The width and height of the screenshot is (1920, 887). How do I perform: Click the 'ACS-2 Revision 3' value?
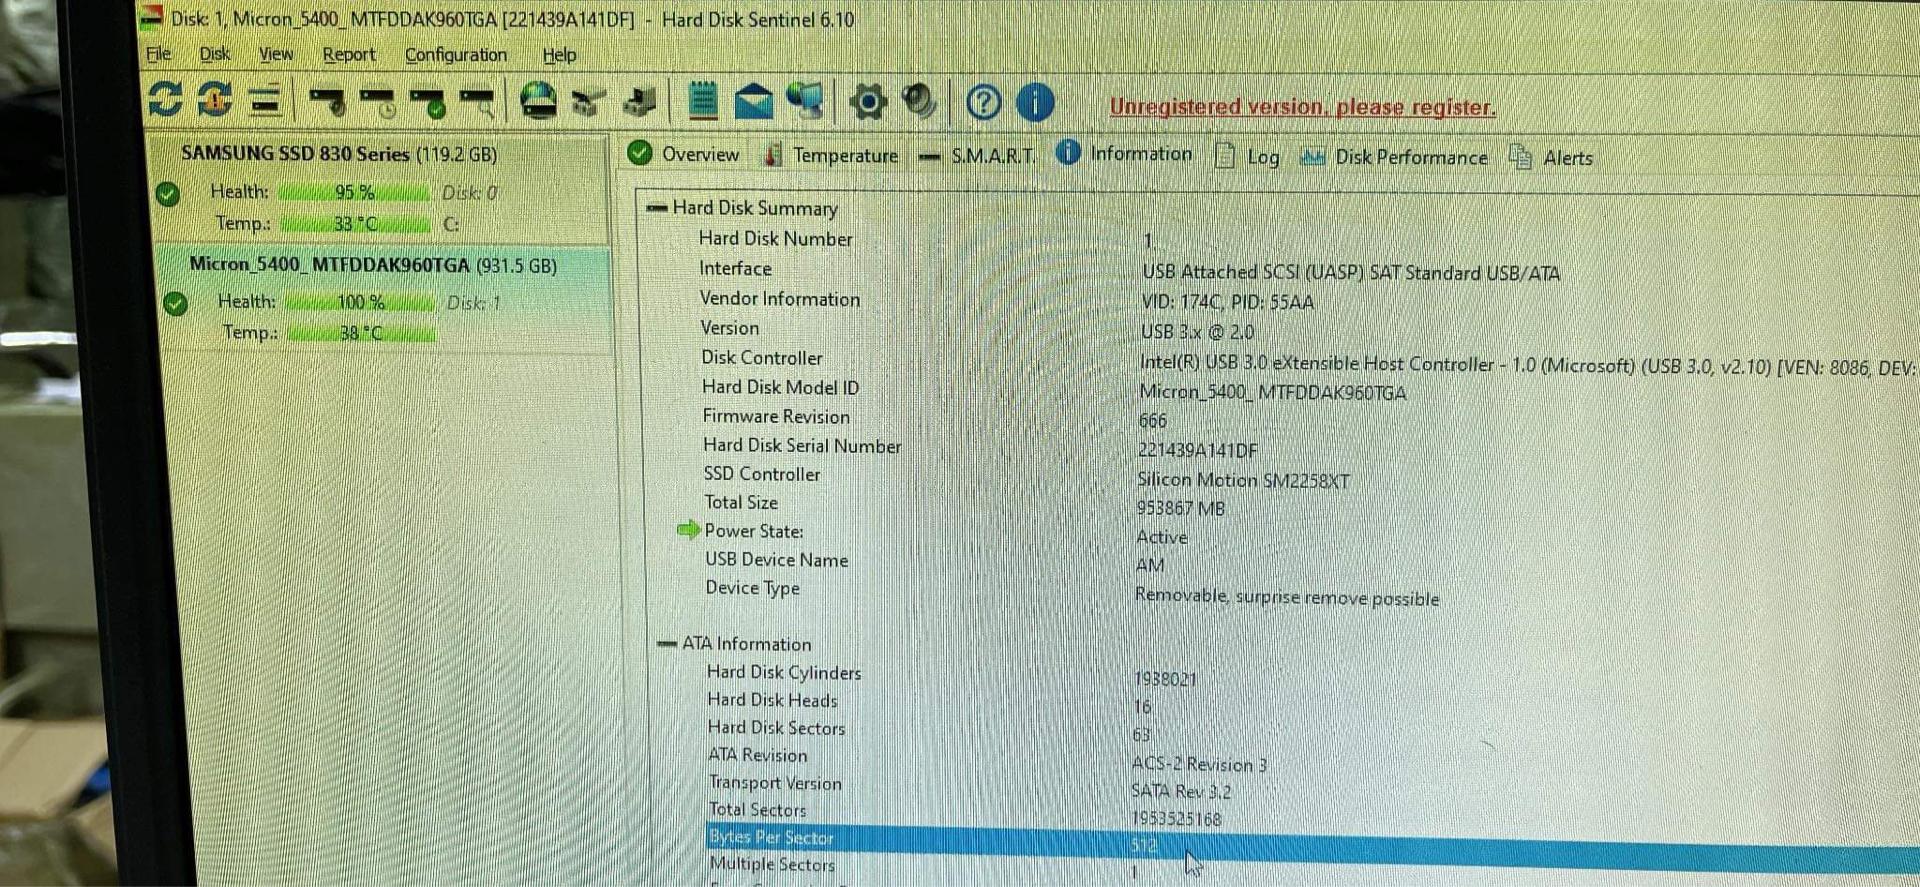[1199, 764]
